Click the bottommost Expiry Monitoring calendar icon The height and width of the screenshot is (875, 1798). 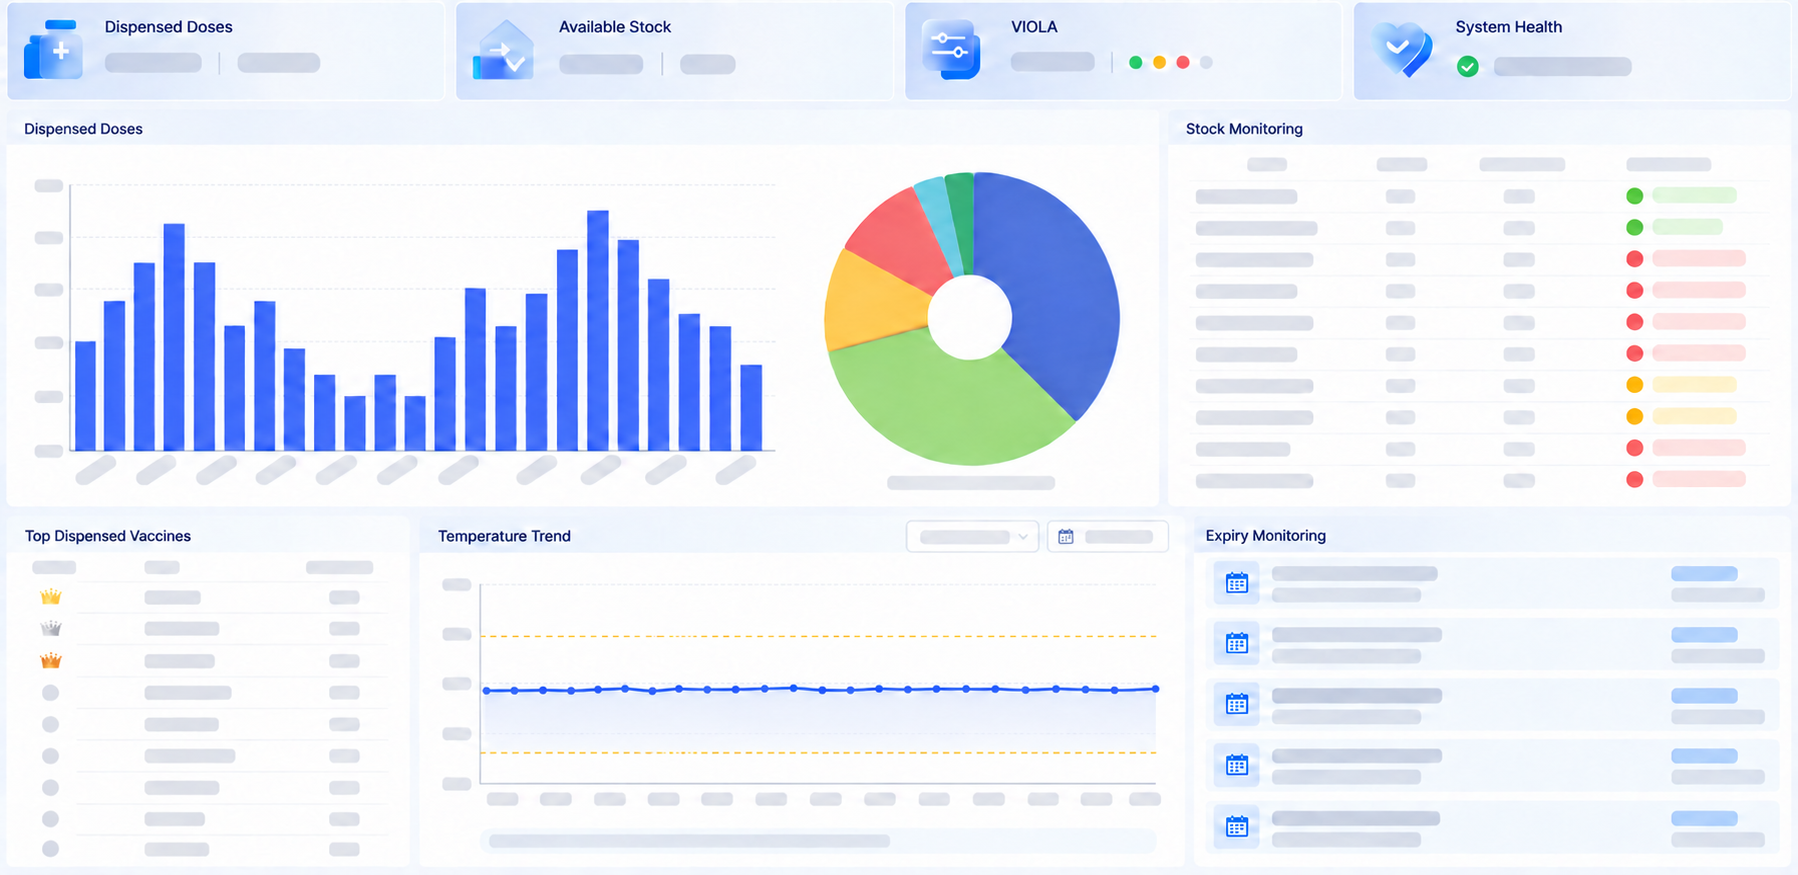tap(1237, 826)
